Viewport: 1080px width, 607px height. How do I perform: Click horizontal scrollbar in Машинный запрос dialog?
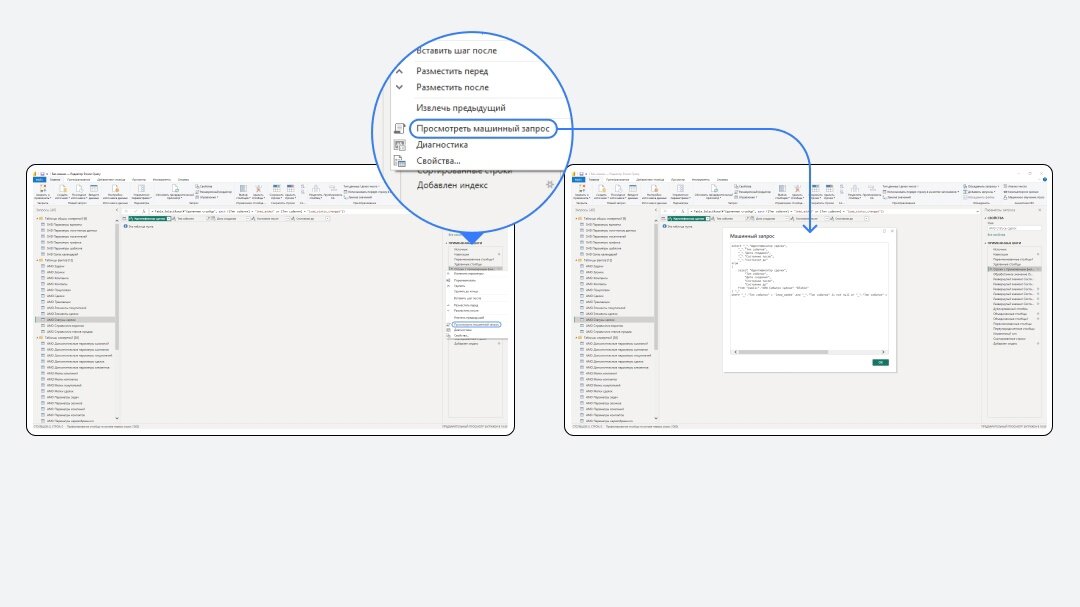[782, 352]
